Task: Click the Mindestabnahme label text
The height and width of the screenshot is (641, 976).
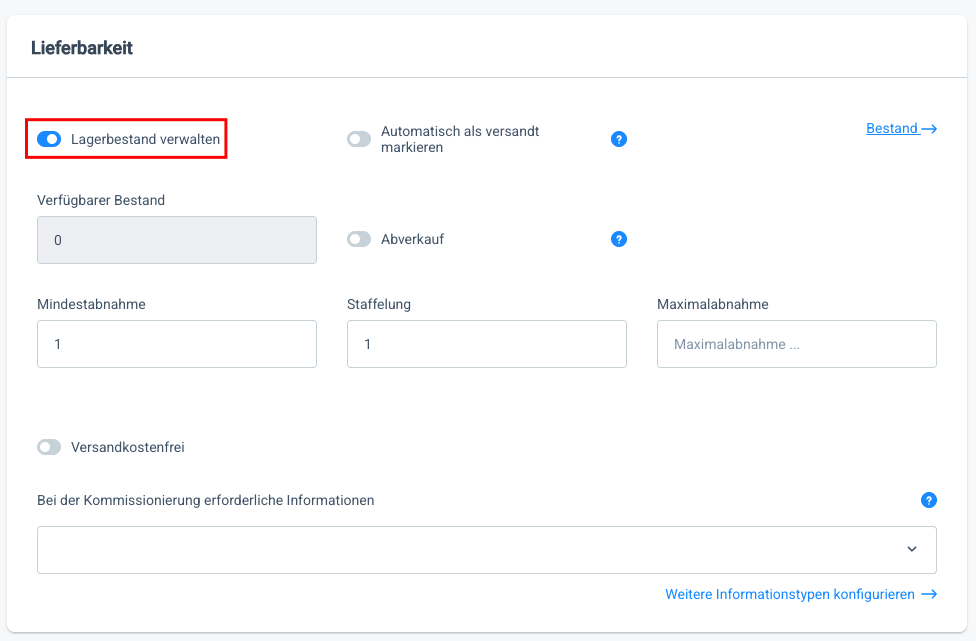Action: coord(91,304)
